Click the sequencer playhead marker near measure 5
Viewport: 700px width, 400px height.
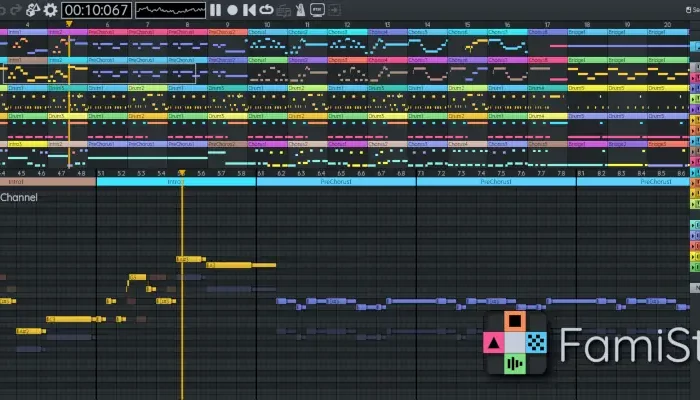(x=69, y=24)
